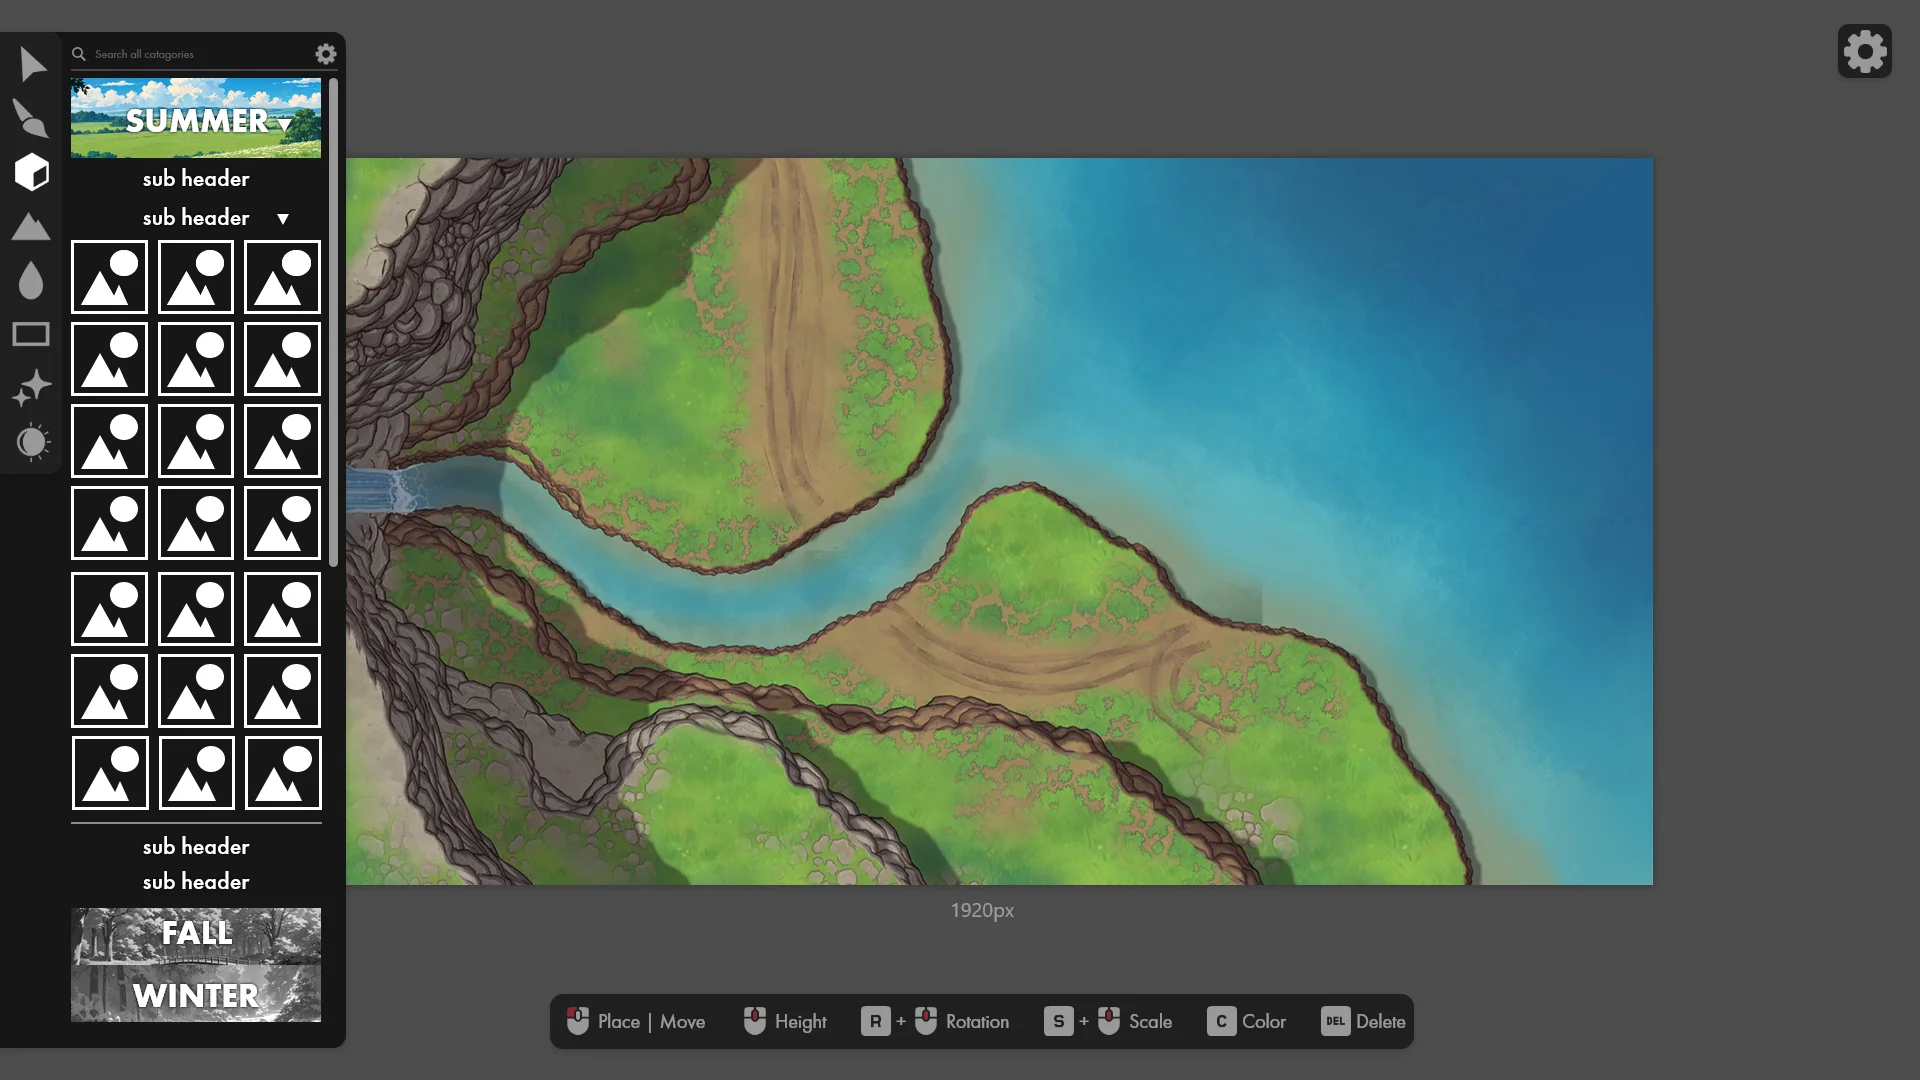This screenshot has height=1080, width=1920.
Task: Select the rectangle shape tool
Action: [x=31, y=334]
